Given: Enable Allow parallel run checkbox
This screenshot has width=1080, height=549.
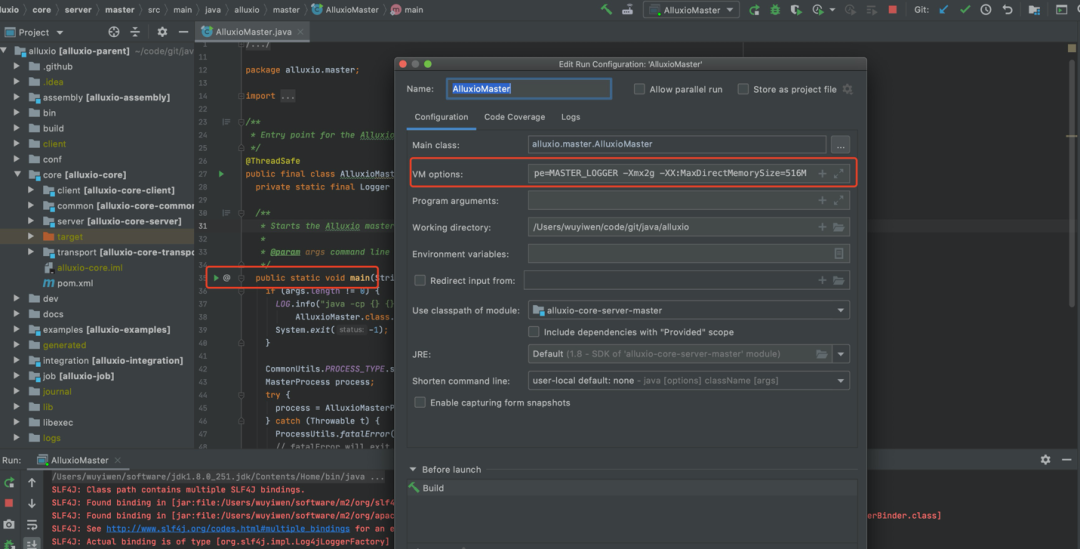Looking at the screenshot, I should point(639,89).
